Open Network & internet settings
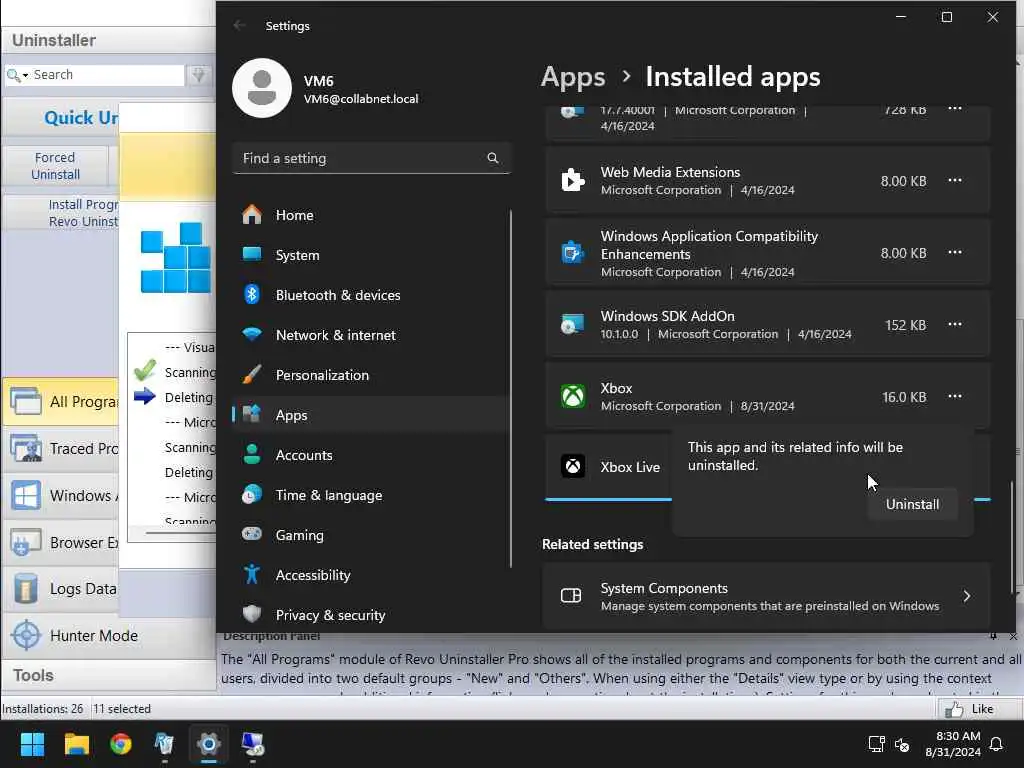This screenshot has width=1024, height=768. pos(371,335)
